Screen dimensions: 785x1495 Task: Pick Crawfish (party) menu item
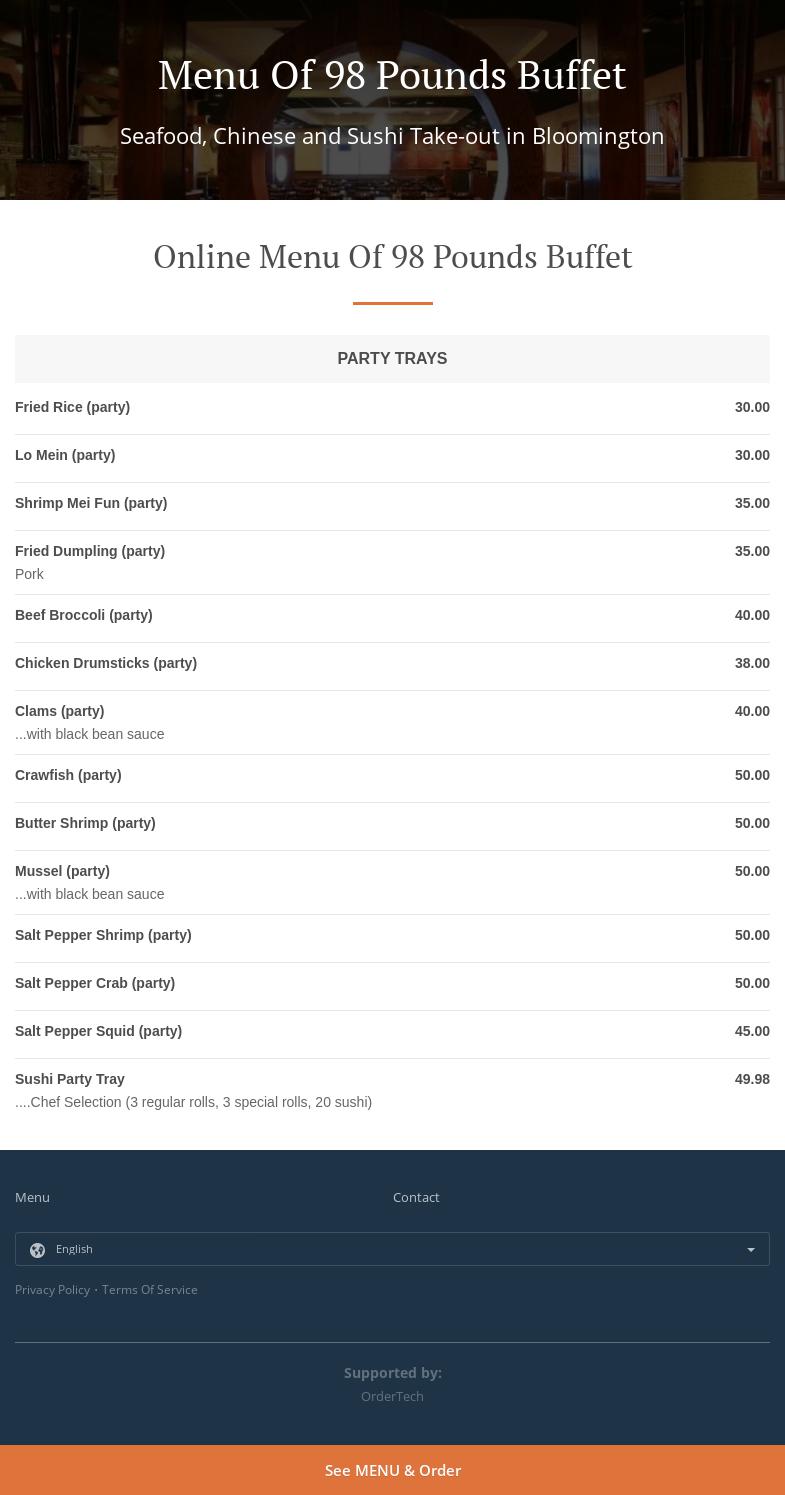pos(68,776)
